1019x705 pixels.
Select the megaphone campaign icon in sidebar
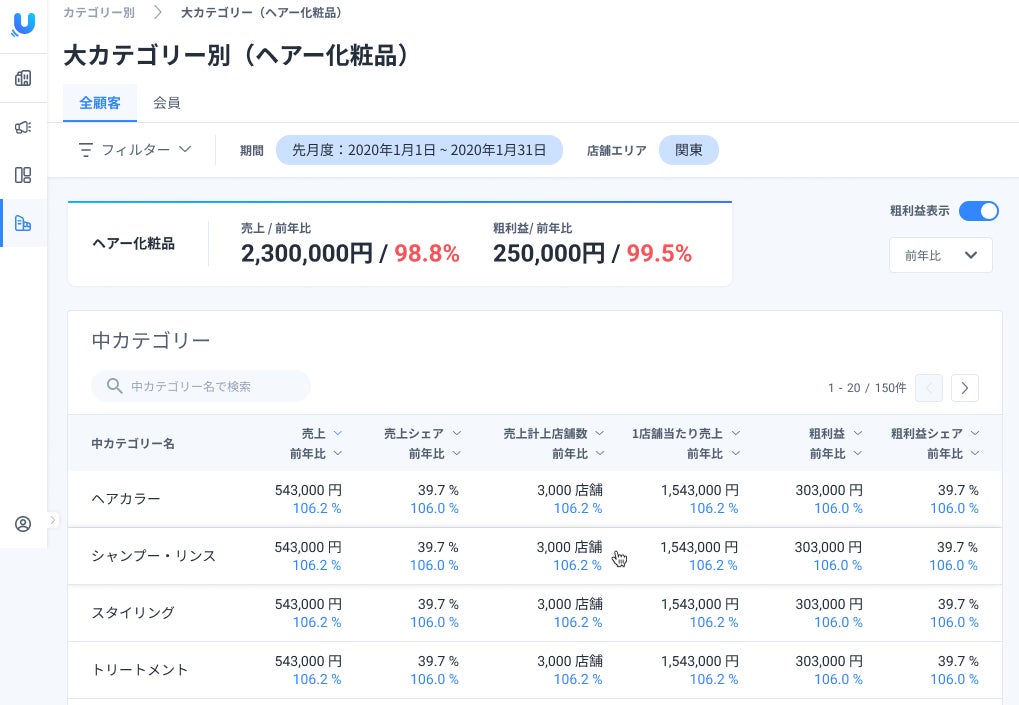pyautogui.click(x=23, y=127)
